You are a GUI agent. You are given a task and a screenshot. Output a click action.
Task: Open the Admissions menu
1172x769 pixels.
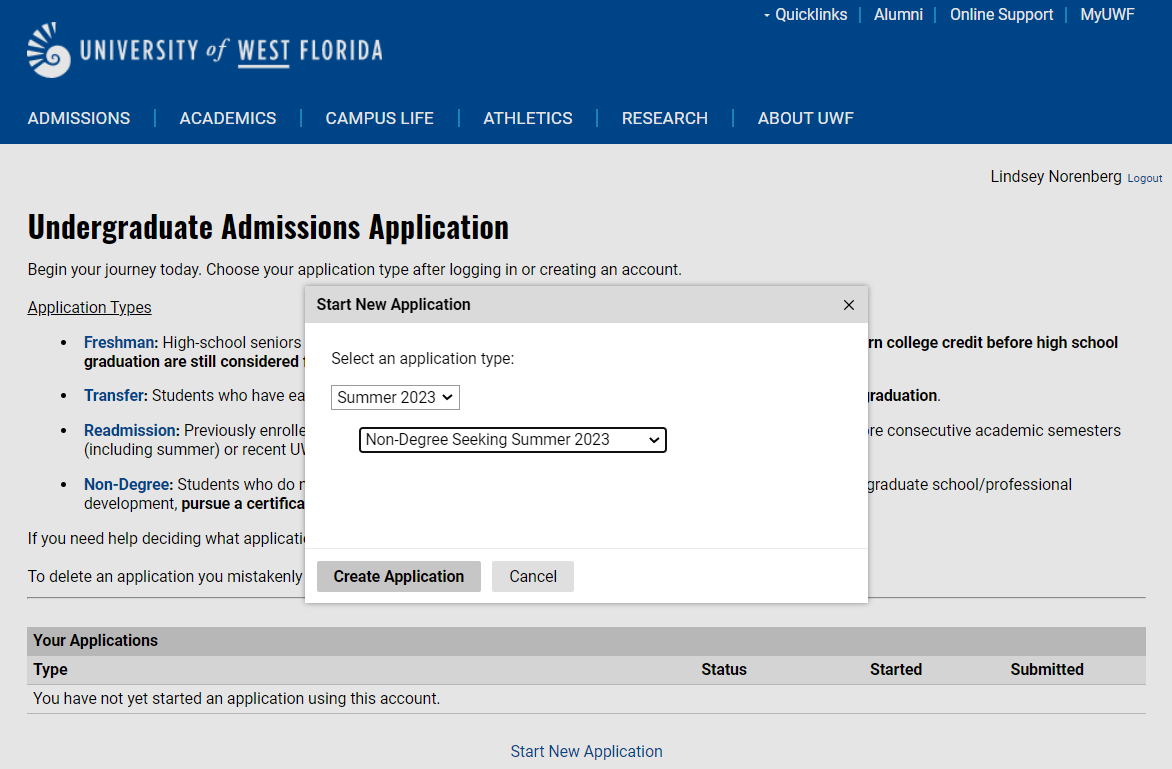tap(78, 118)
